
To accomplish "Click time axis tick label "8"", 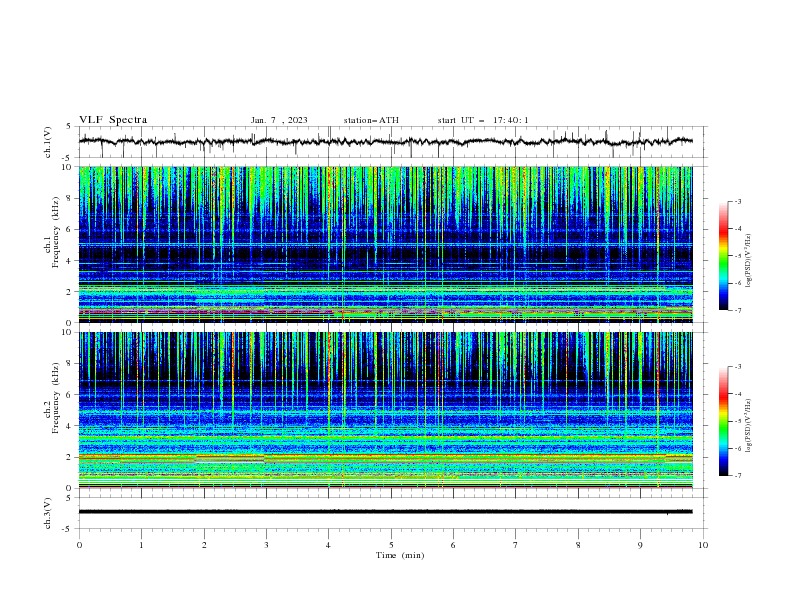I will [578, 545].
